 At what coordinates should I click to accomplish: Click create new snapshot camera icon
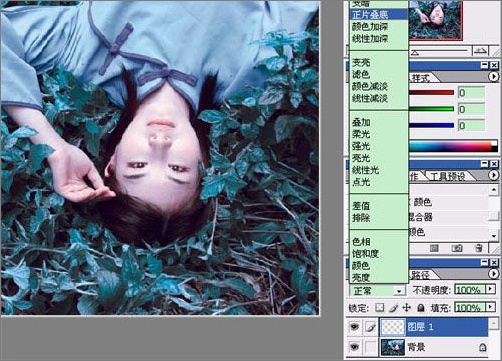pyautogui.click(x=457, y=248)
